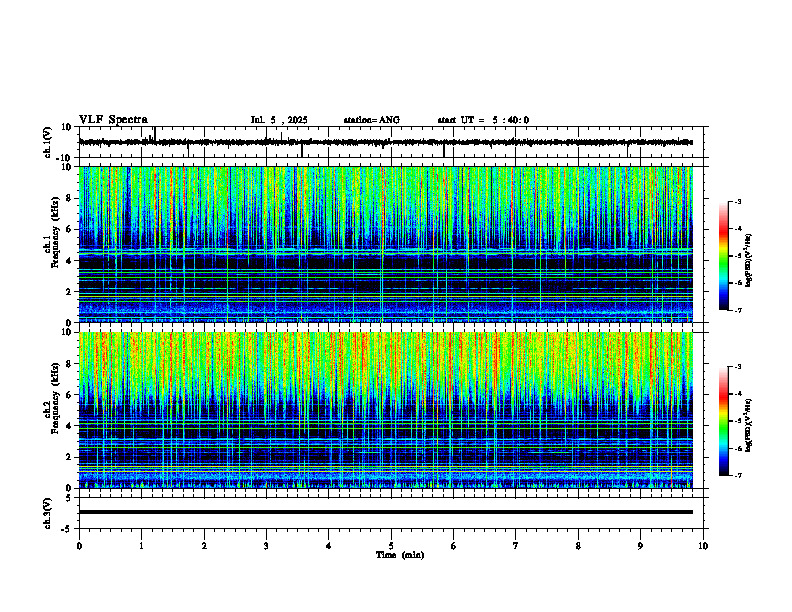
Task: Click the "8" kHz tick on ch.1 frequency axis
Action: (x=70, y=198)
